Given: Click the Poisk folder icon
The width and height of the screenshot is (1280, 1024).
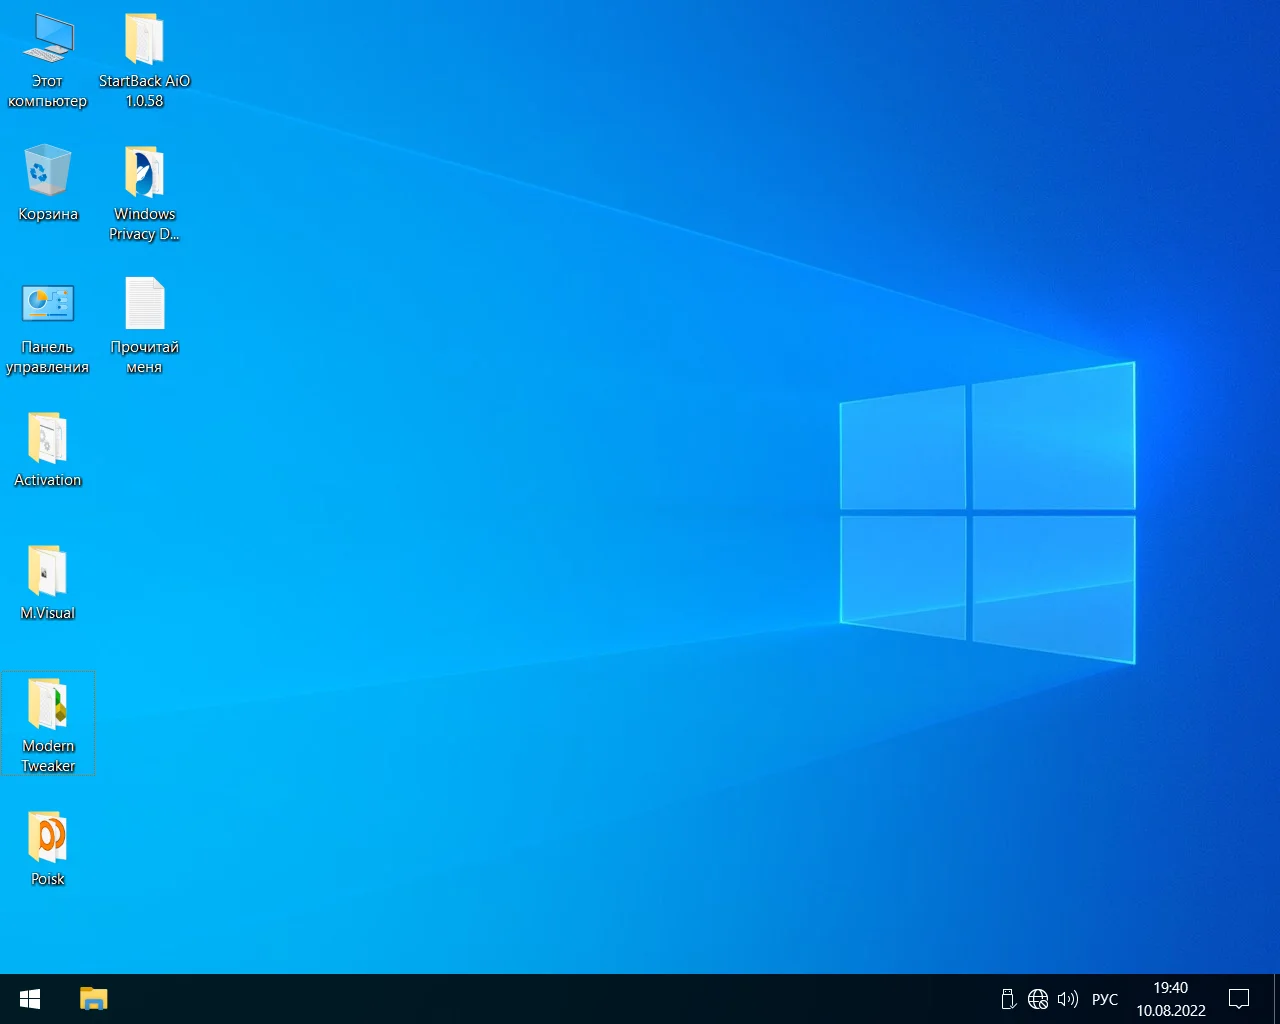Looking at the screenshot, I should (47, 837).
